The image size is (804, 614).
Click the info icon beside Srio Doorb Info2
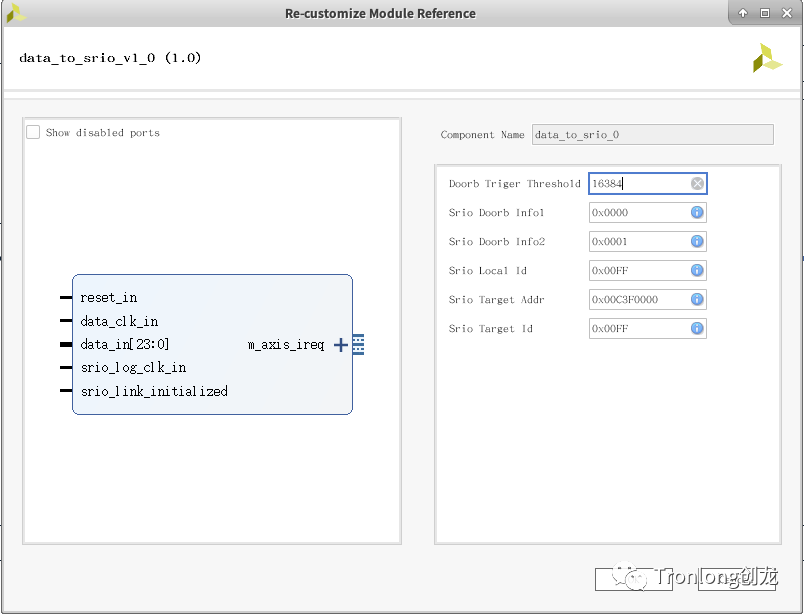697,241
